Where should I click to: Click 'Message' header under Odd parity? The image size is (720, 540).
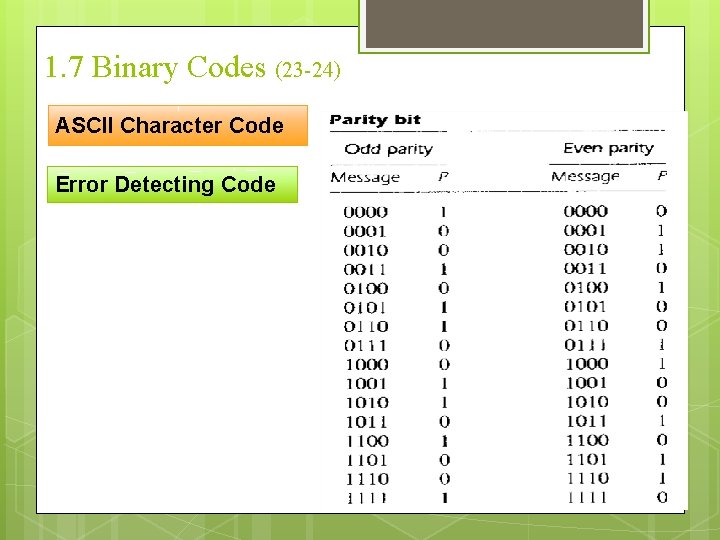[x=365, y=177]
